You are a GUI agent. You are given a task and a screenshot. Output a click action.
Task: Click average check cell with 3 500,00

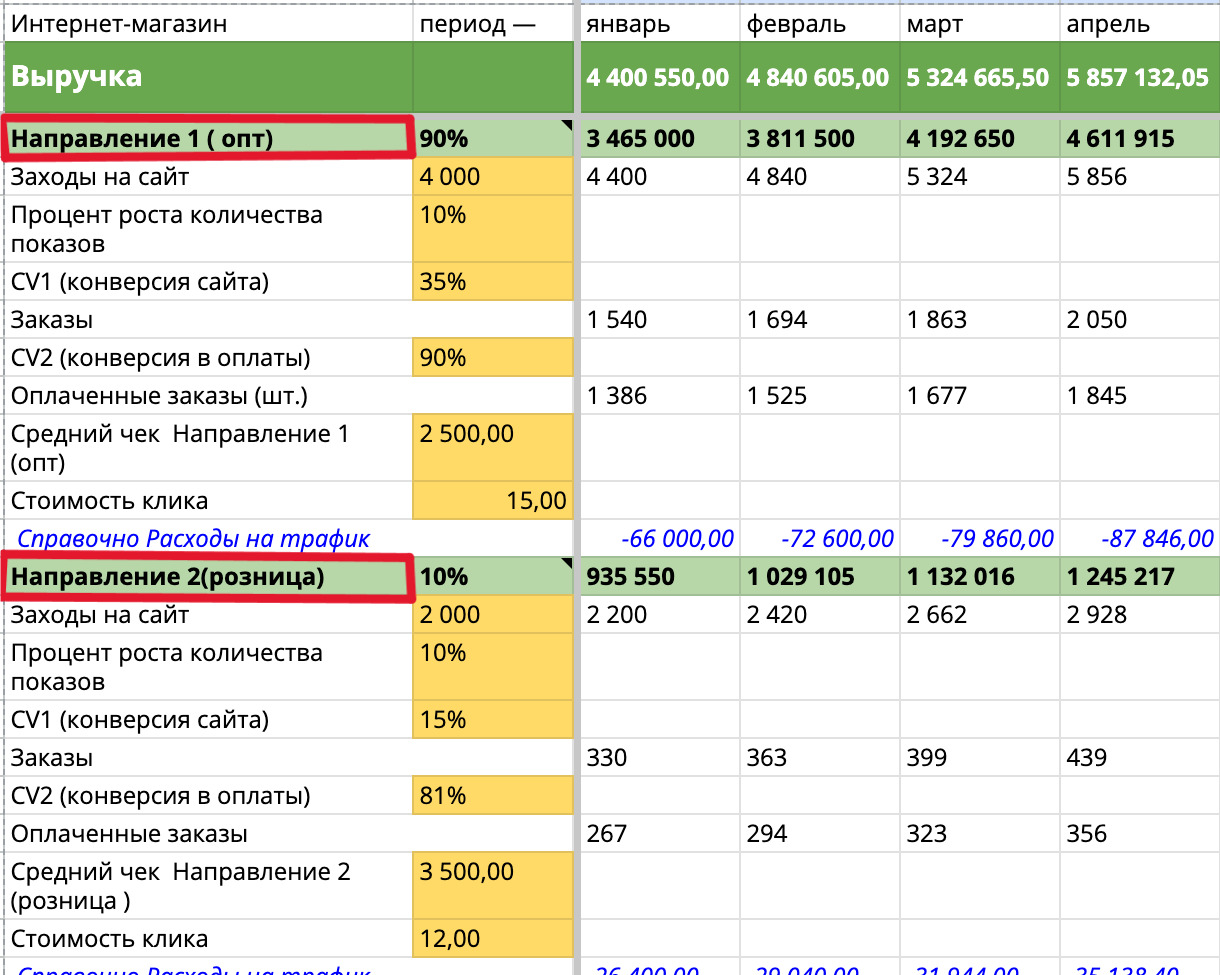tap(492, 886)
